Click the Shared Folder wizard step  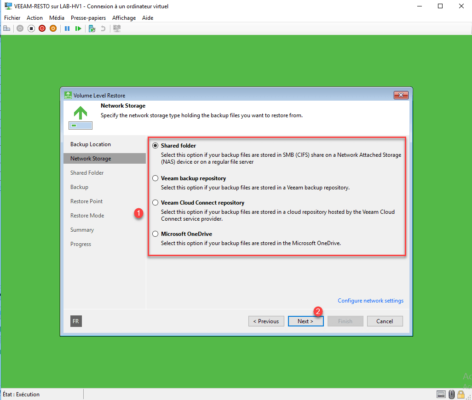click(x=87, y=173)
